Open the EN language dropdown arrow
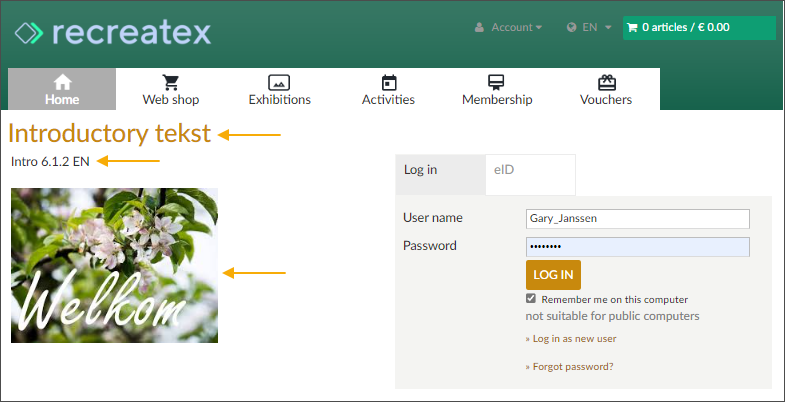The width and height of the screenshot is (785, 402). pos(608,28)
